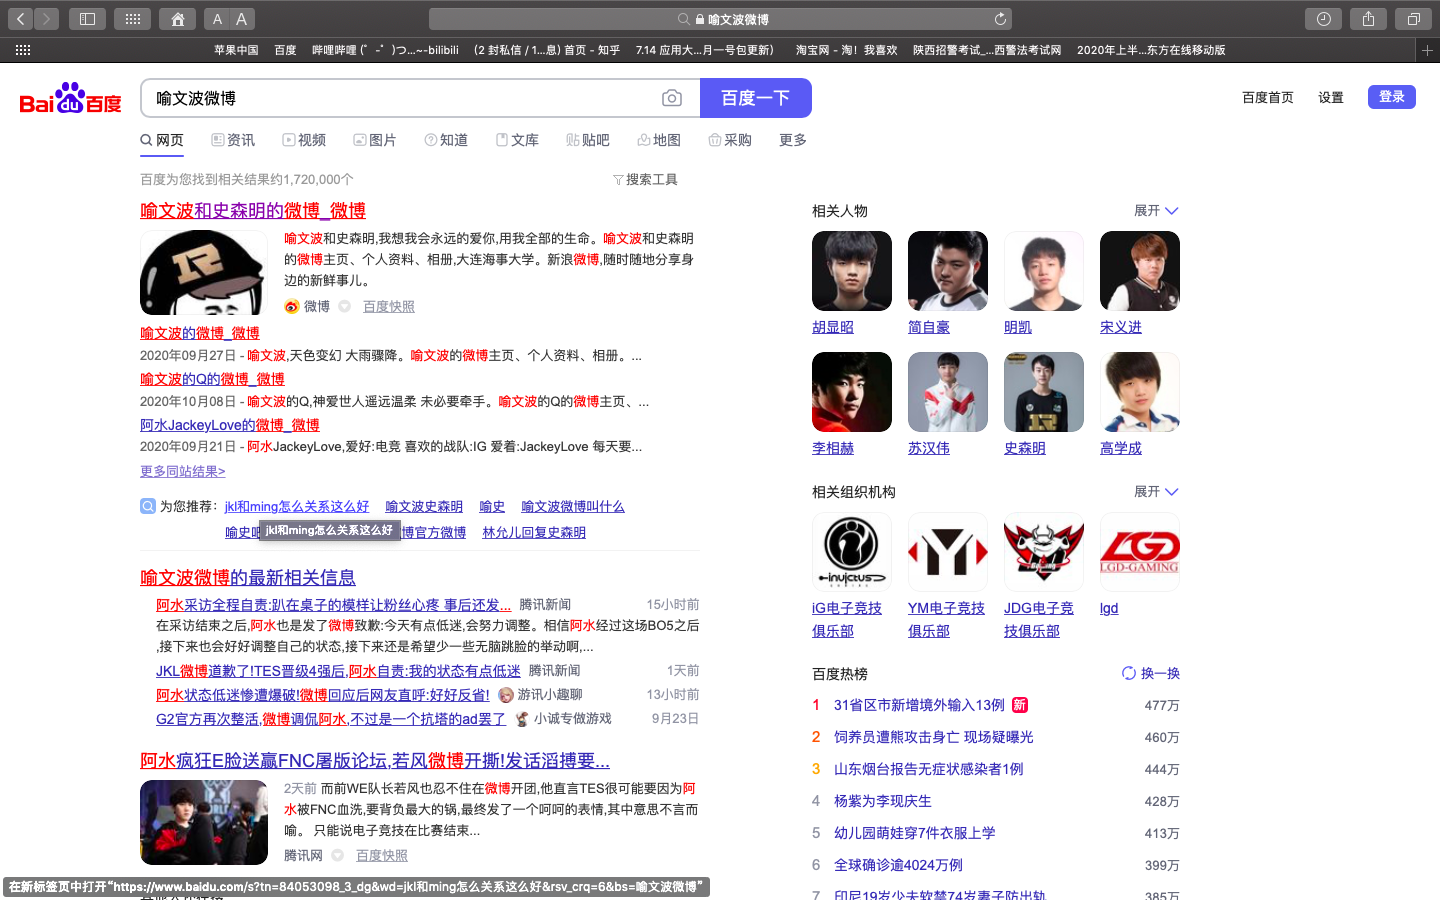Switch to the 资讯 tab
1440x900 pixels.
tap(233, 140)
